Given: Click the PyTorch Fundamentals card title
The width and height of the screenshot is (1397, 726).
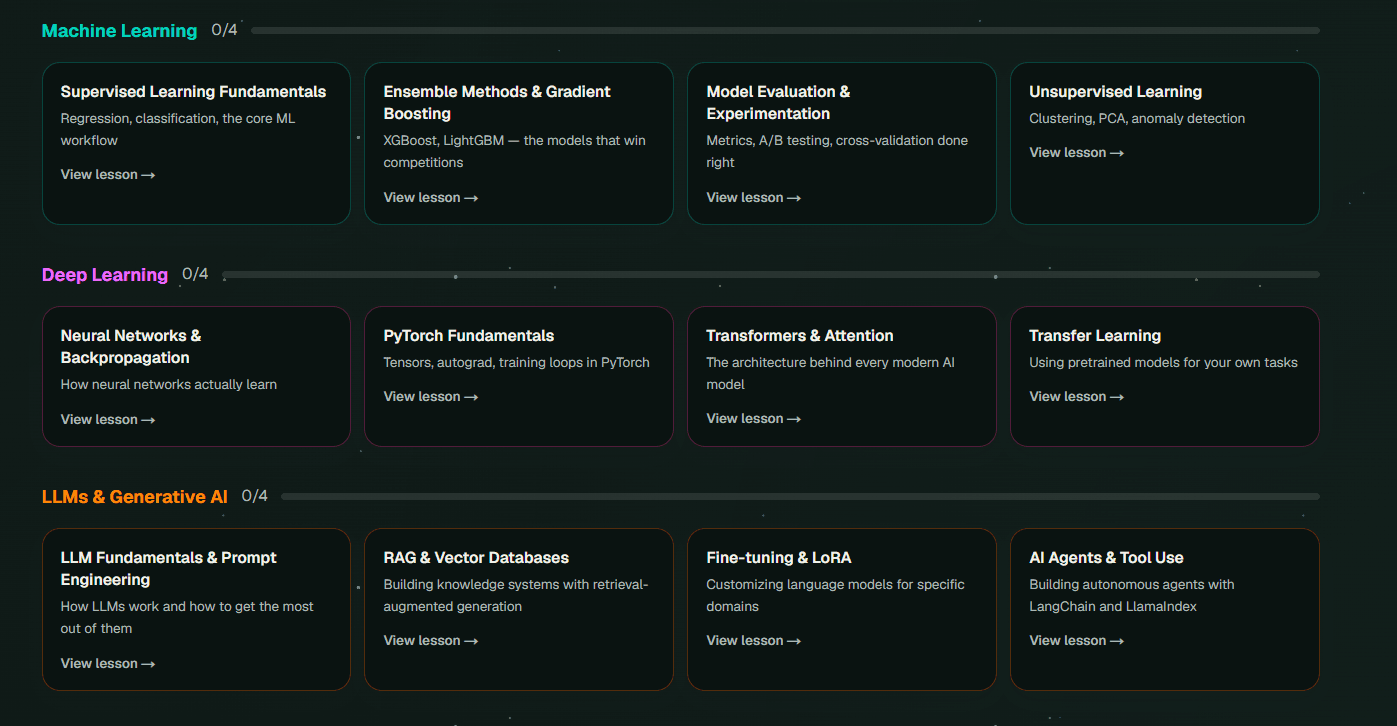Looking at the screenshot, I should 469,336.
